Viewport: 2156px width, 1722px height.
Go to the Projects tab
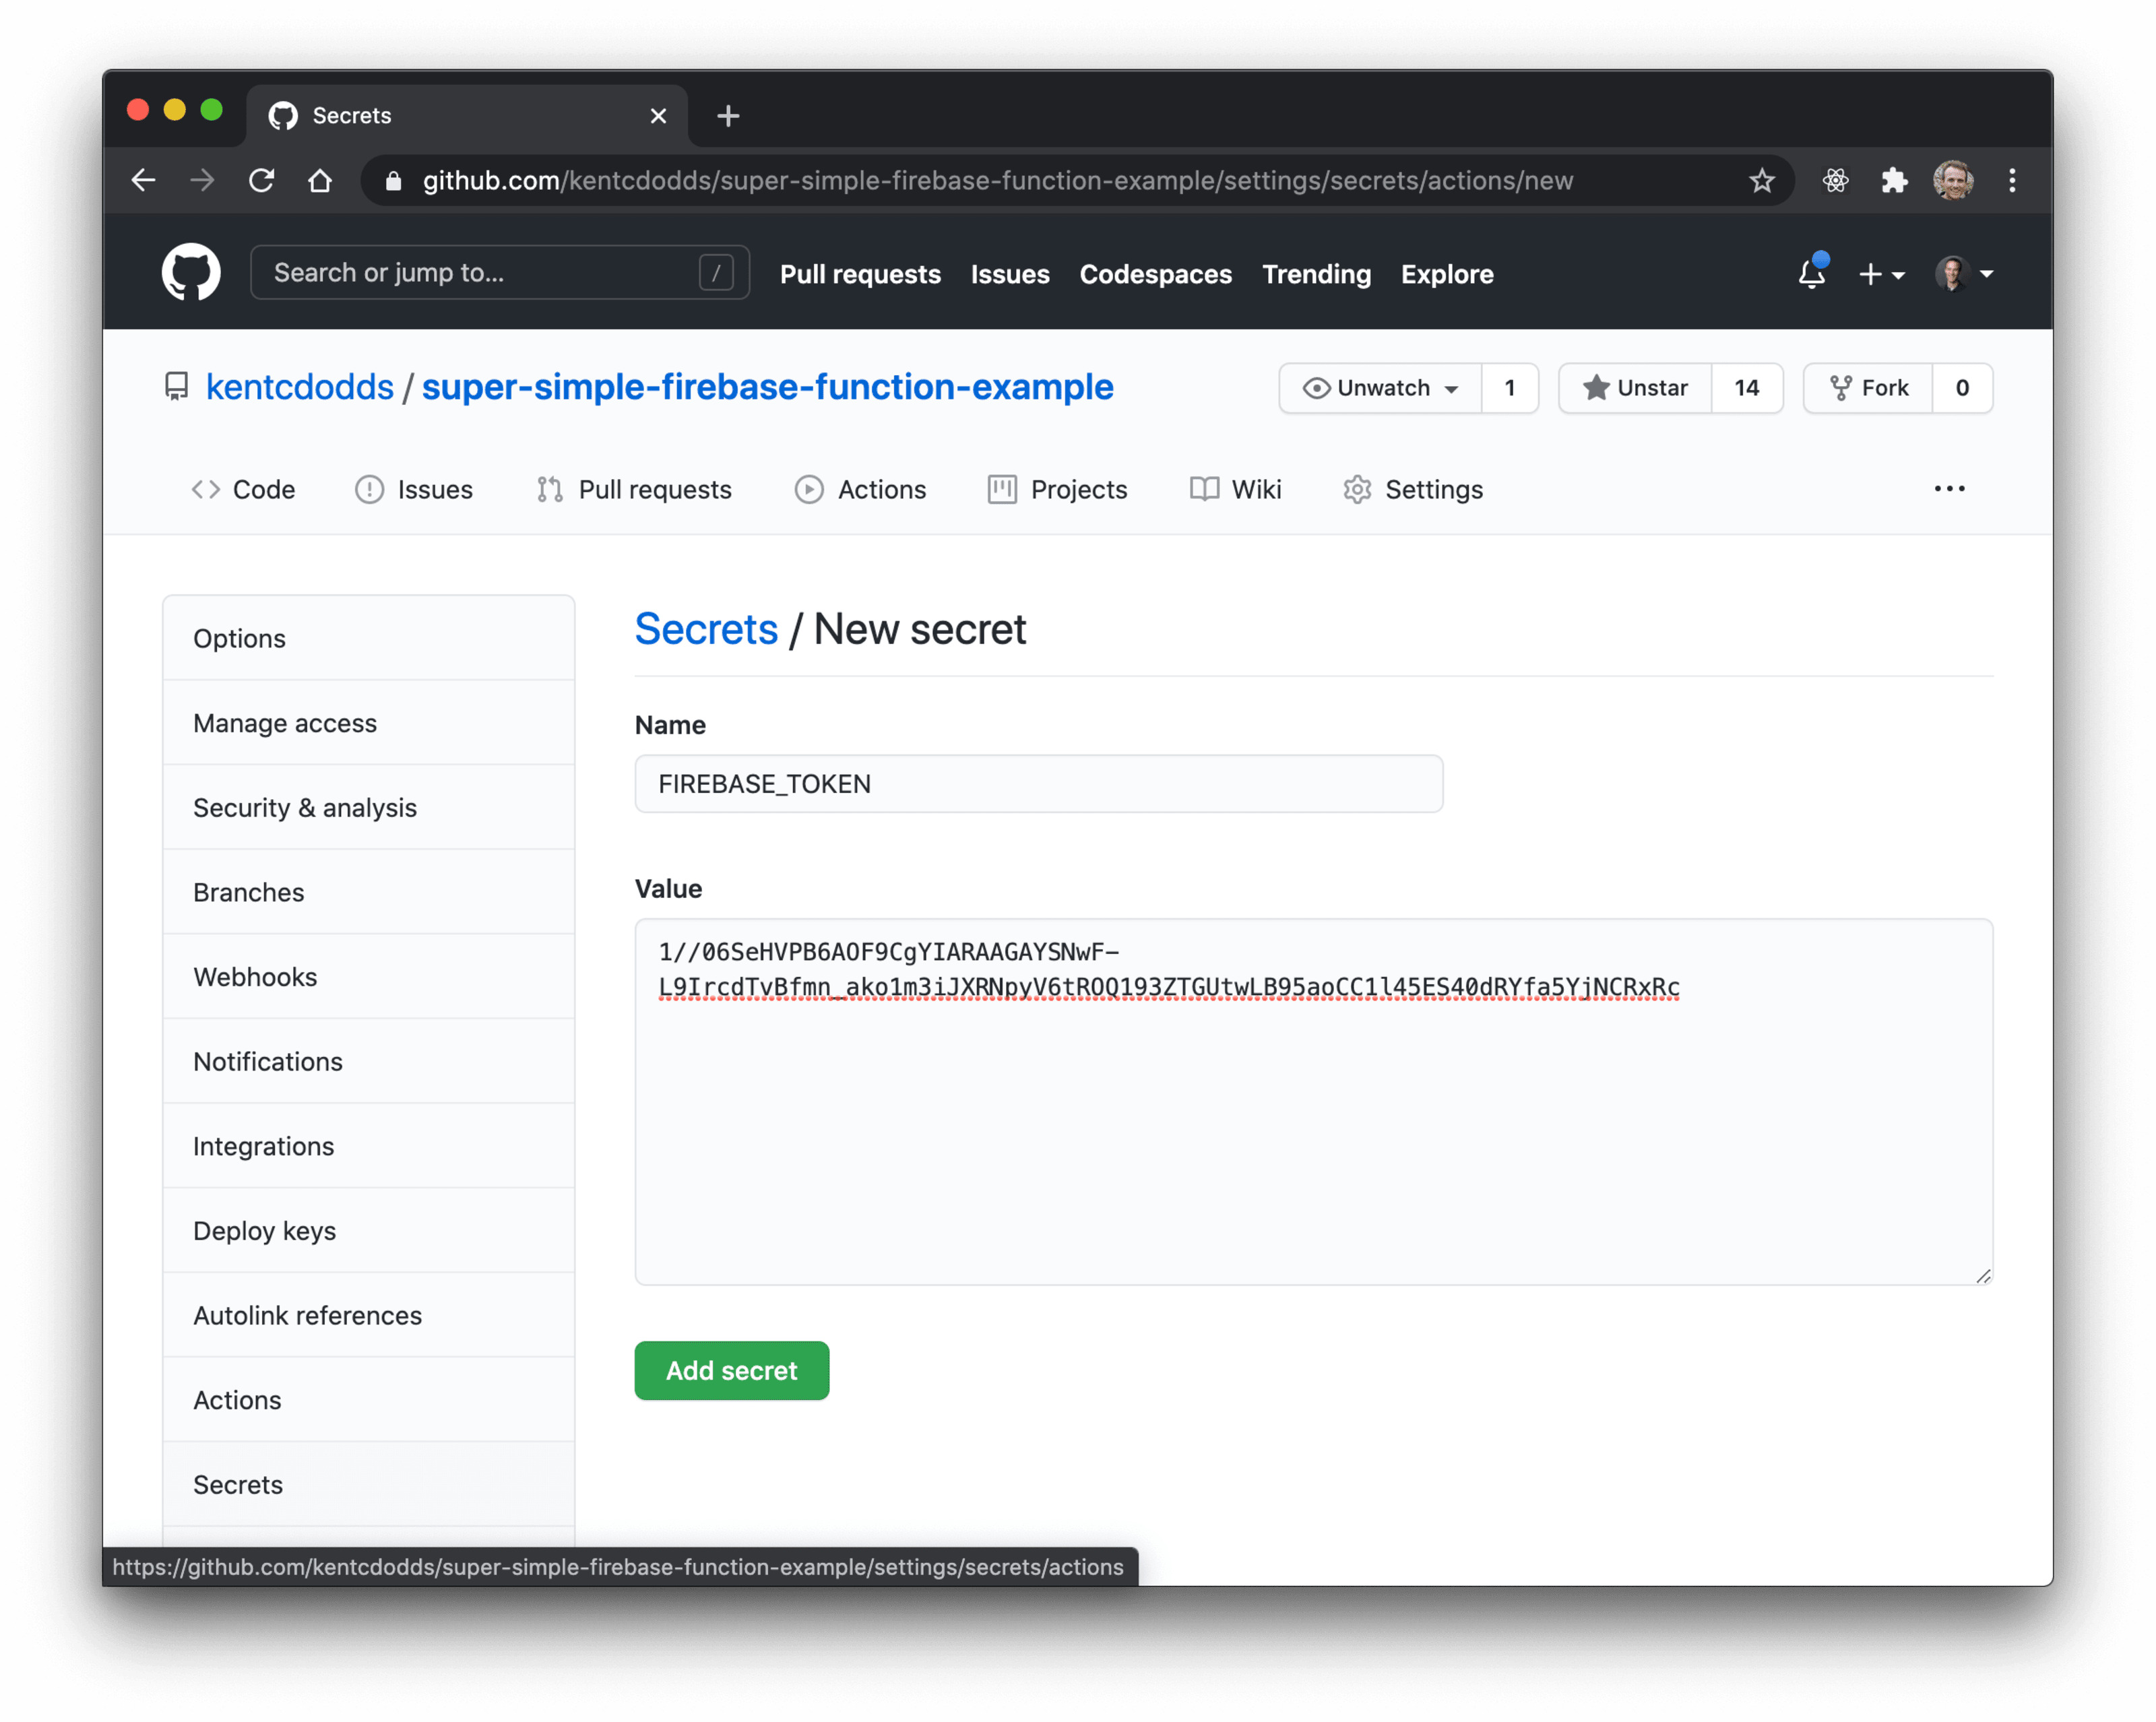click(x=1058, y=490)
